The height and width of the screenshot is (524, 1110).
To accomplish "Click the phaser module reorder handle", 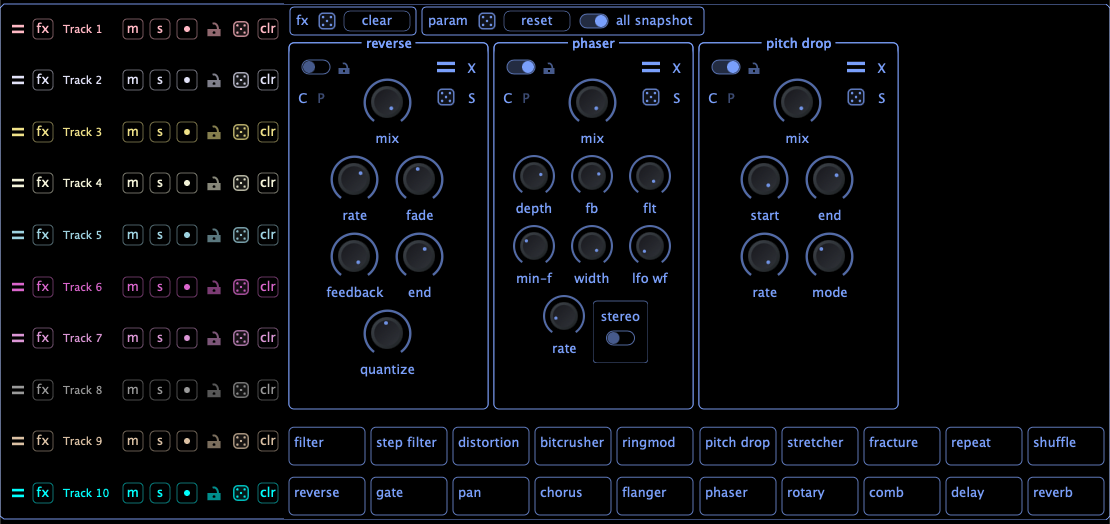I will [651, 68].
